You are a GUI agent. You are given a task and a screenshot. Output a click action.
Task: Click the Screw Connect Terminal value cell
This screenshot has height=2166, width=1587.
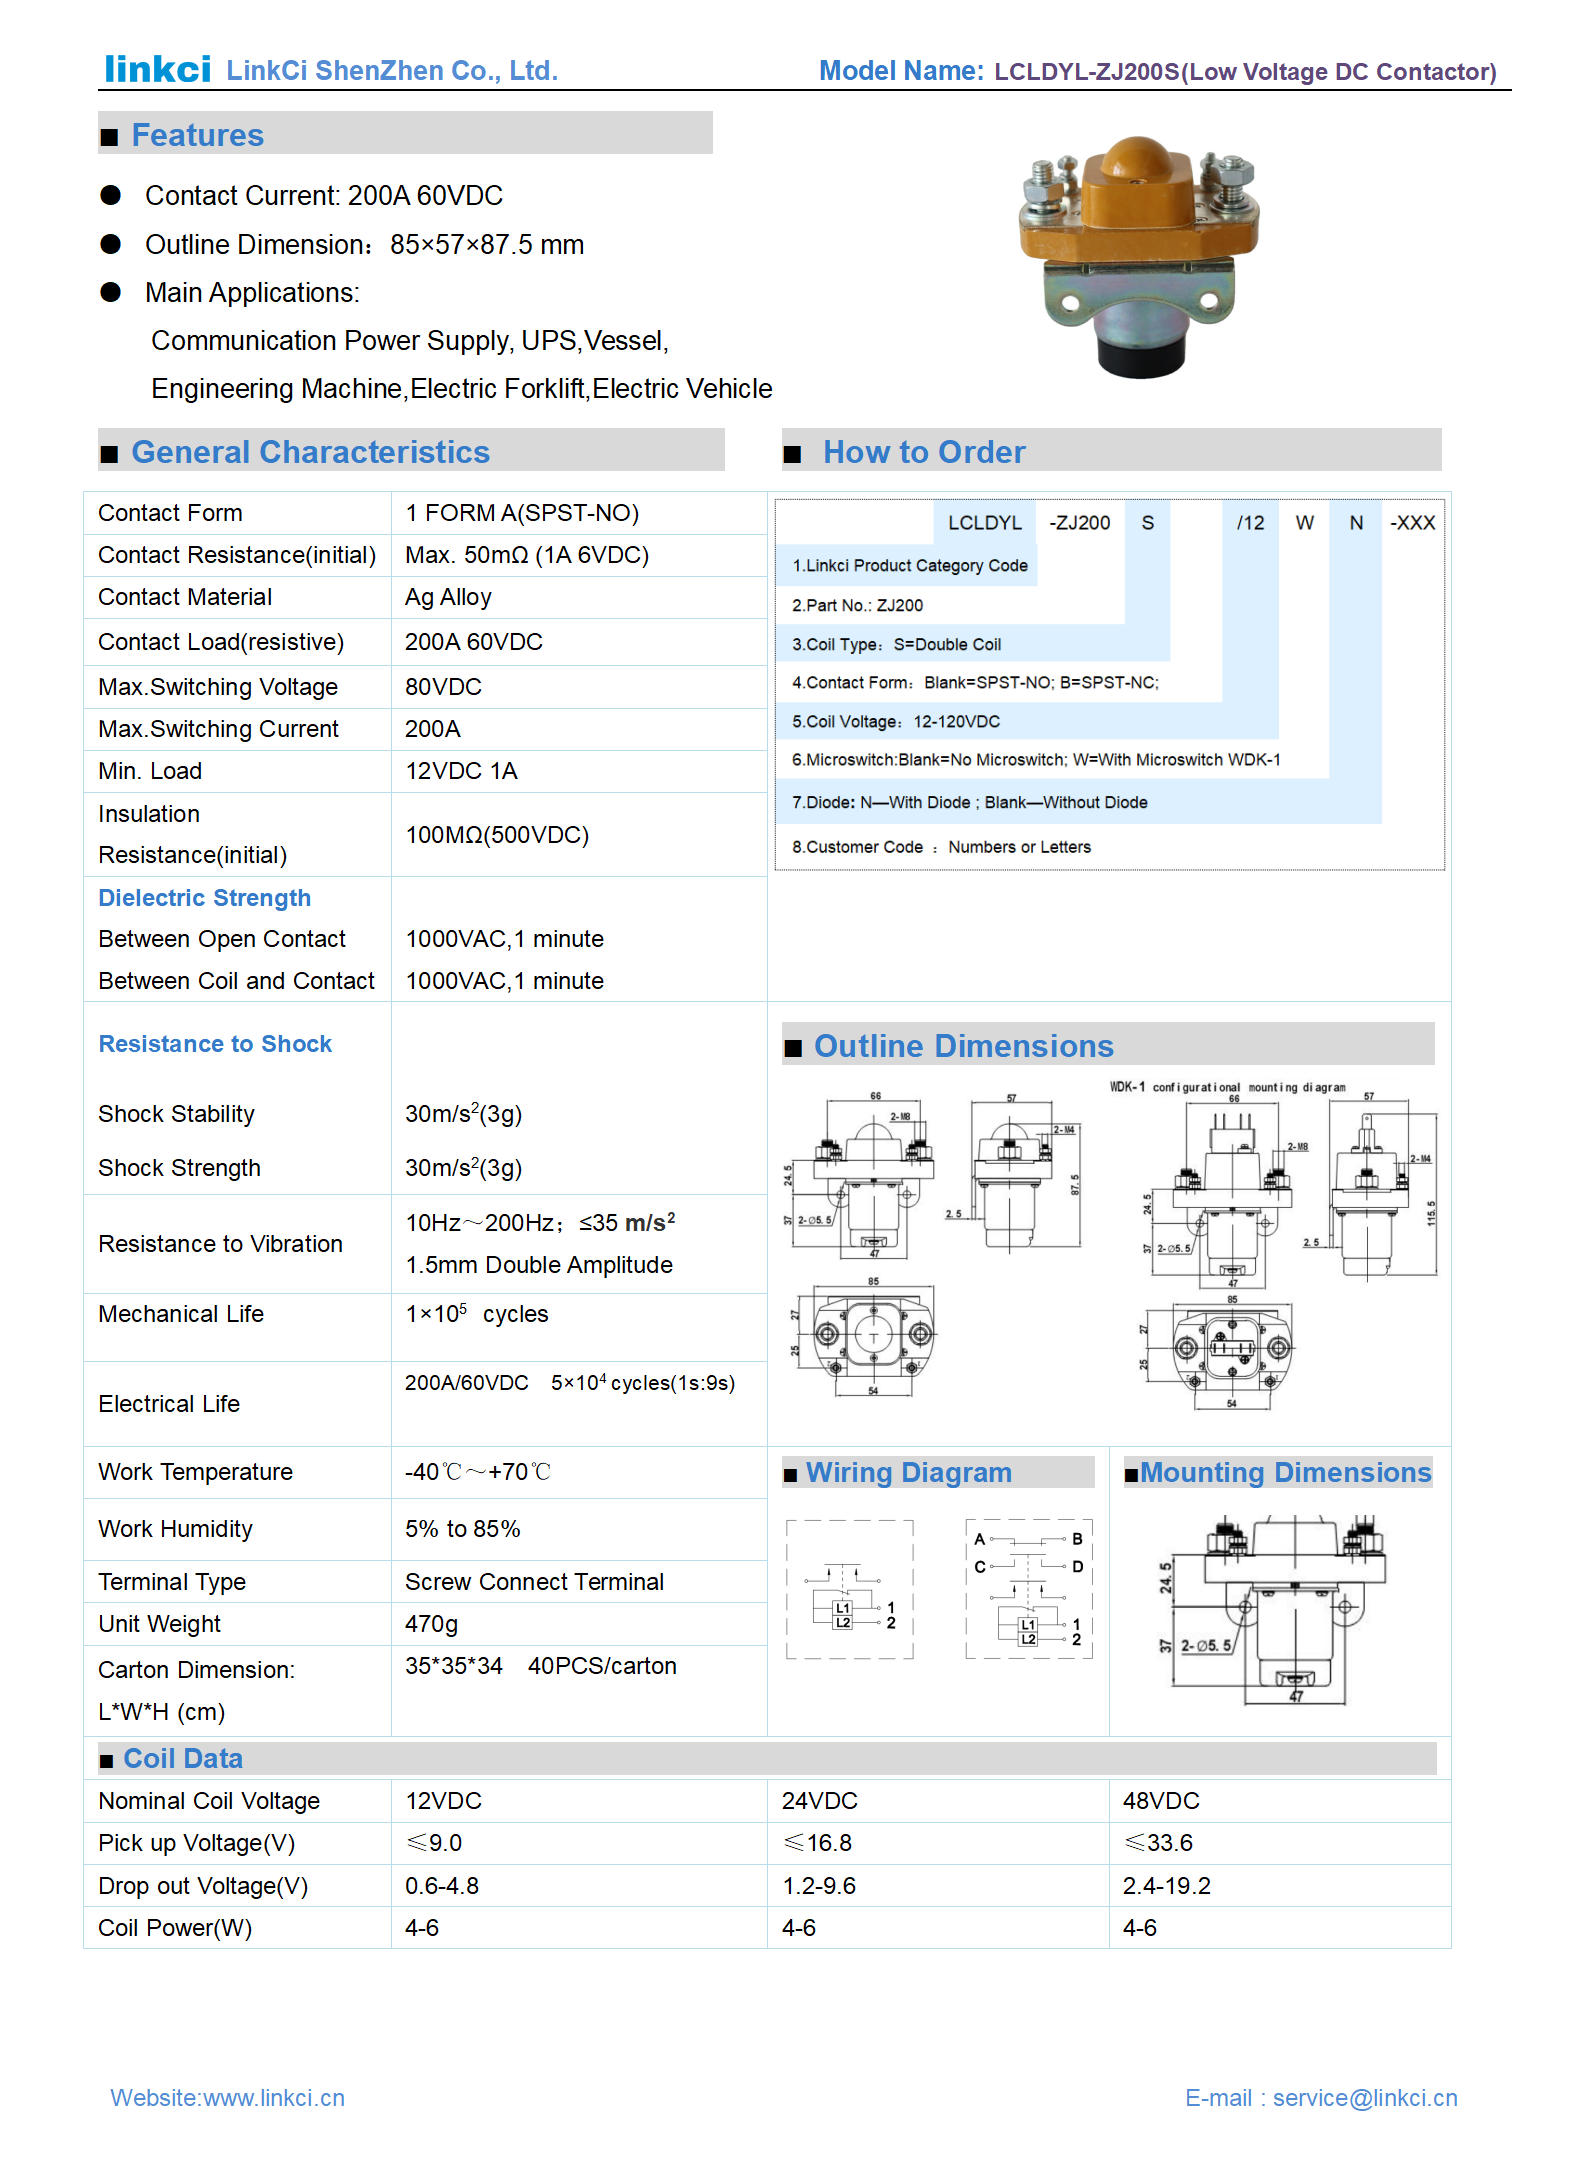[x=534, y=1582]
